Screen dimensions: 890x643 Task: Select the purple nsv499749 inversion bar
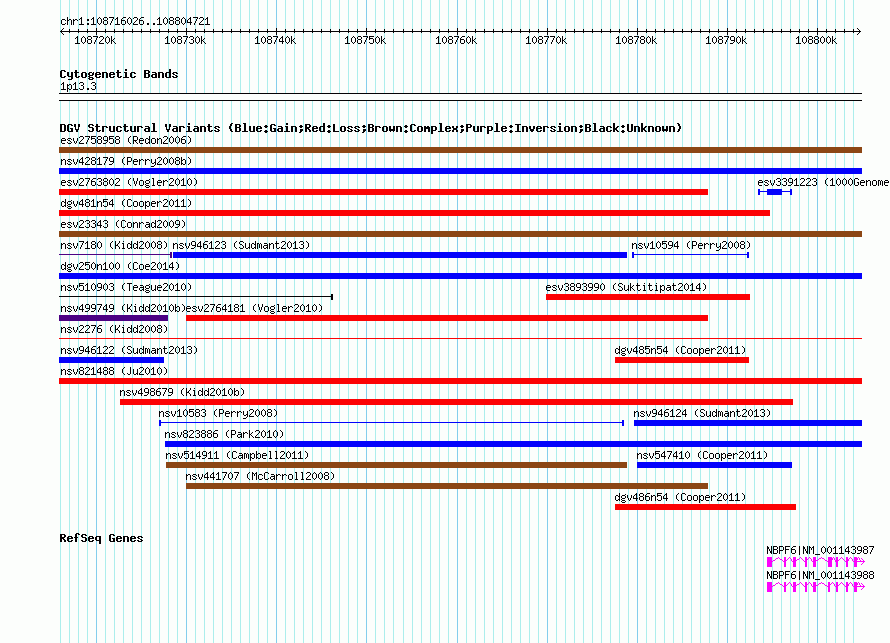pyautogui.click(x=114, y=318)
